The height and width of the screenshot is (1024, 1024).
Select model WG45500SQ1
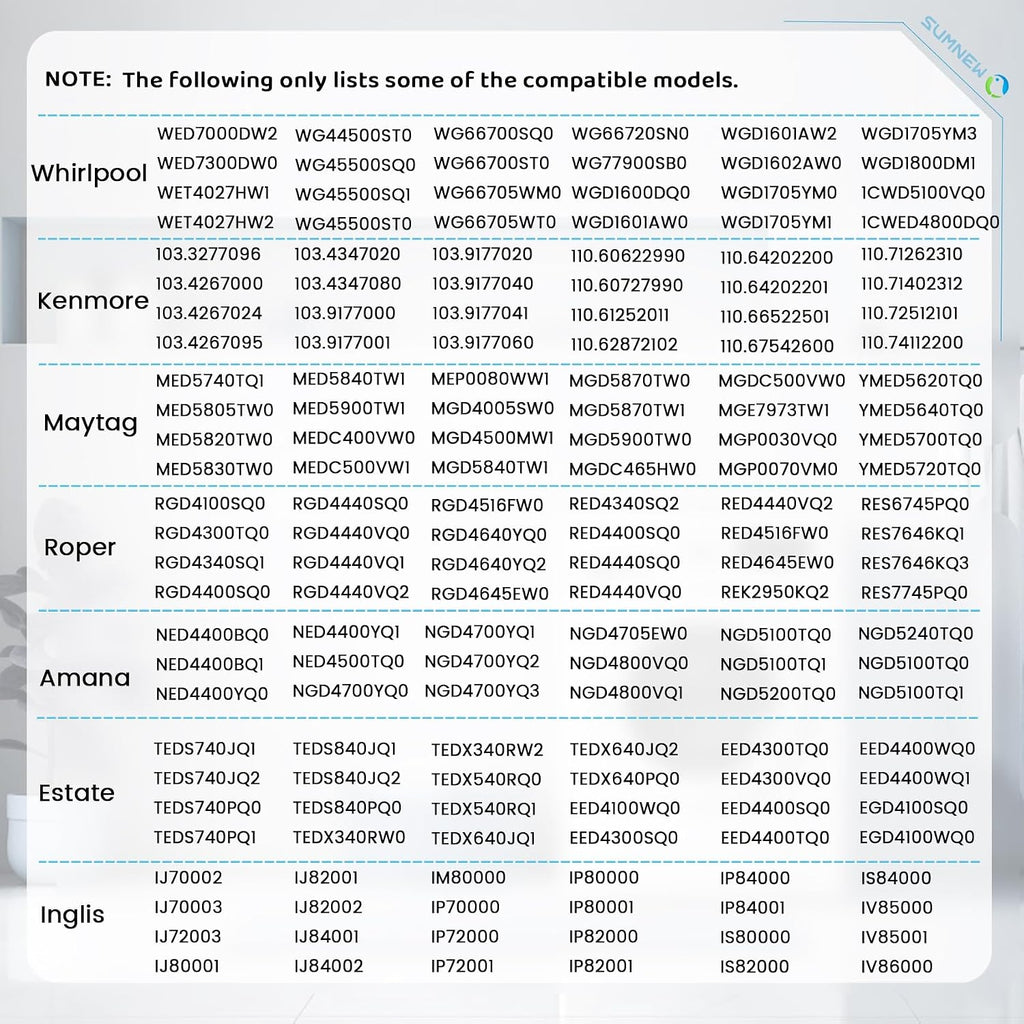pyautogui.click(x=353, y=195)
